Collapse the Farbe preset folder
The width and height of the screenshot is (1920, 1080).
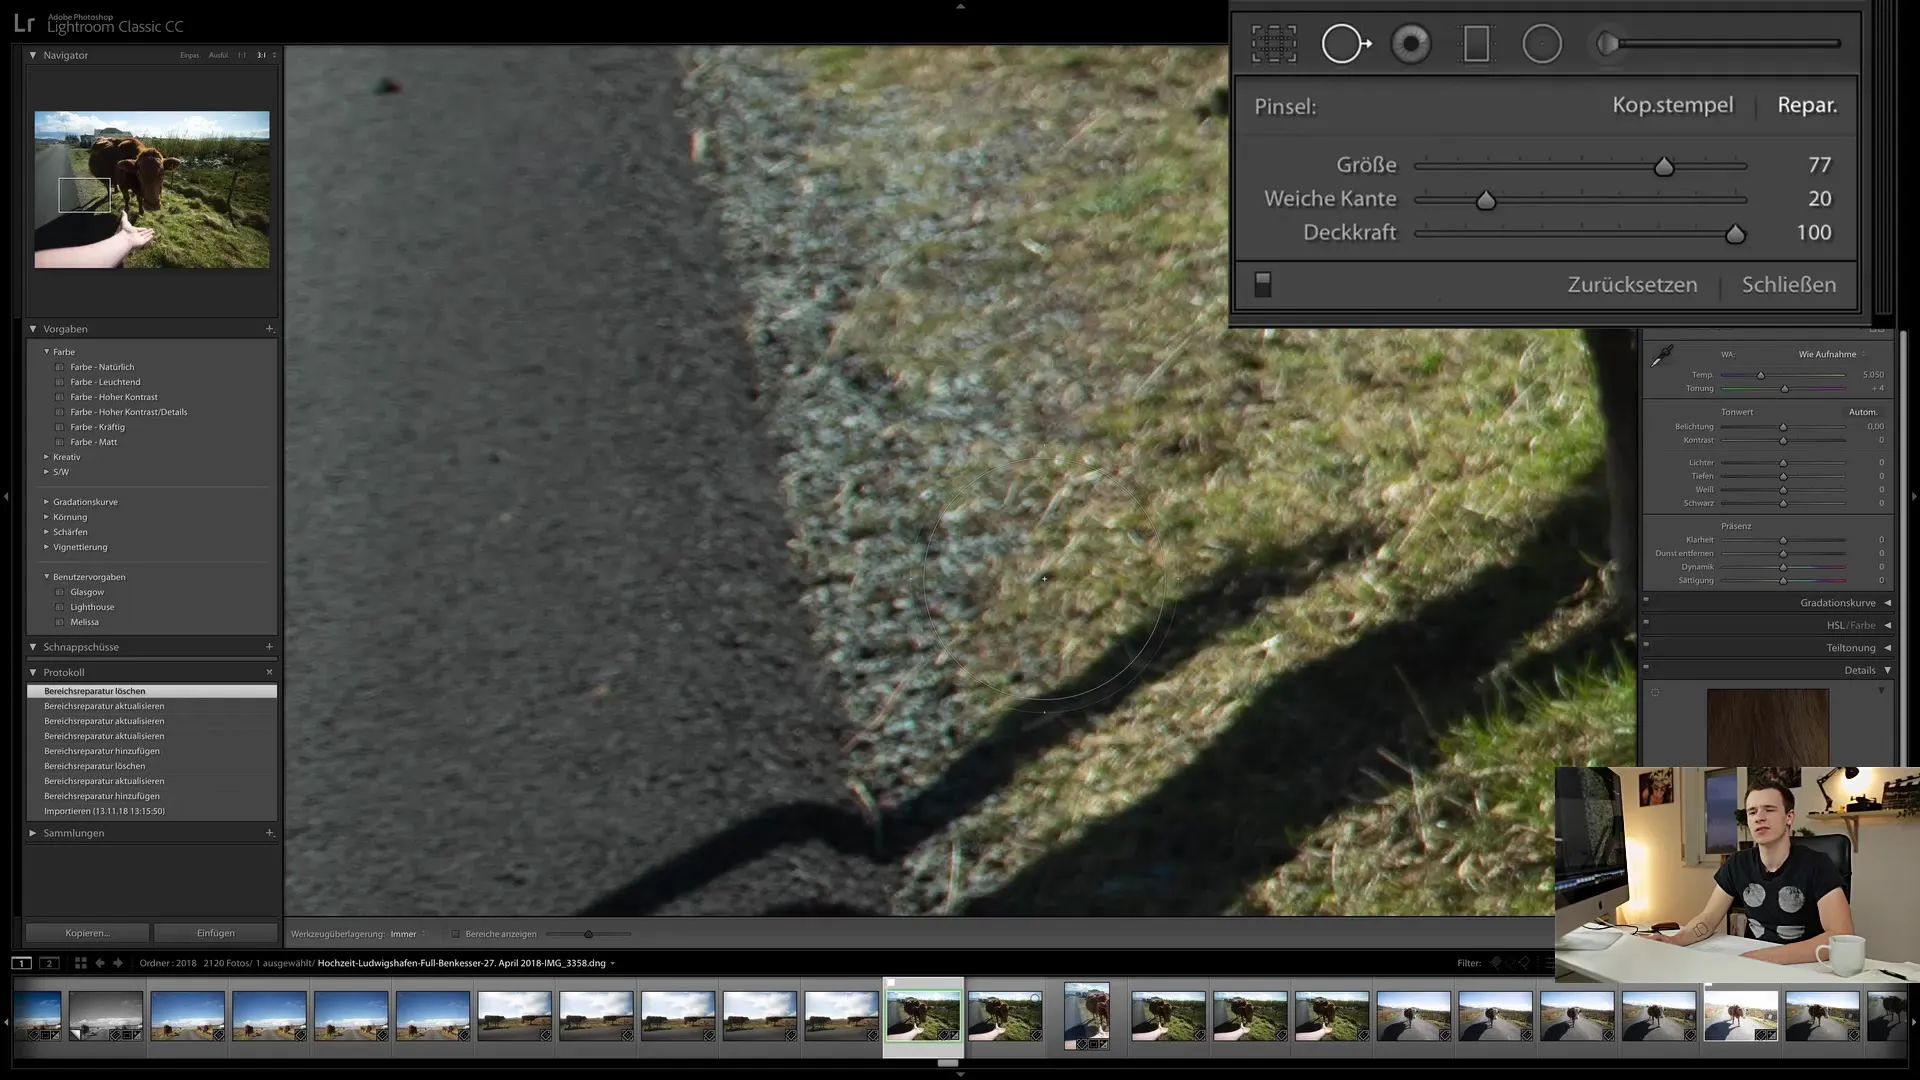coord(46,352)
